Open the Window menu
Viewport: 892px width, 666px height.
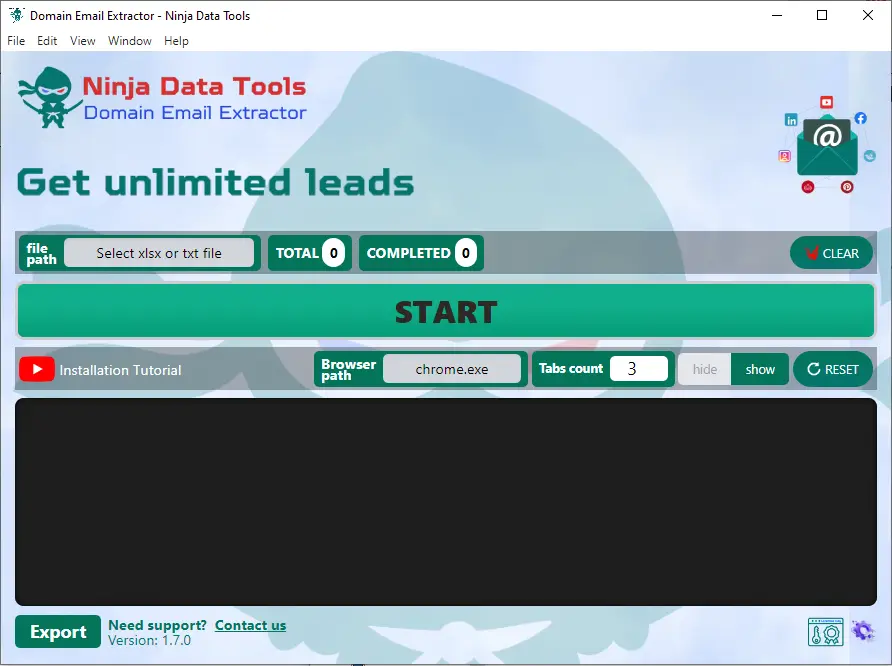(130, 41)
